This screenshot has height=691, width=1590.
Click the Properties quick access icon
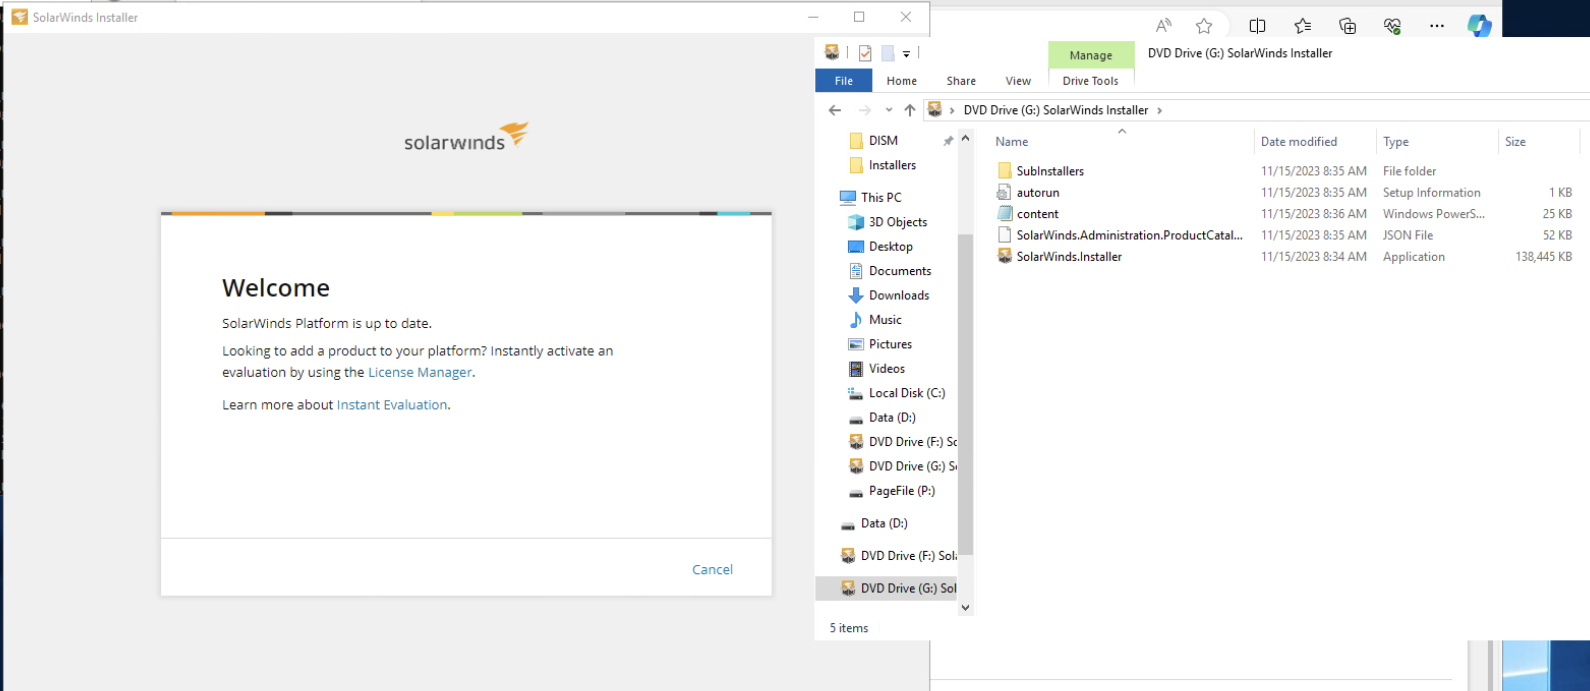pyautogui.click(x=865, y=54)
